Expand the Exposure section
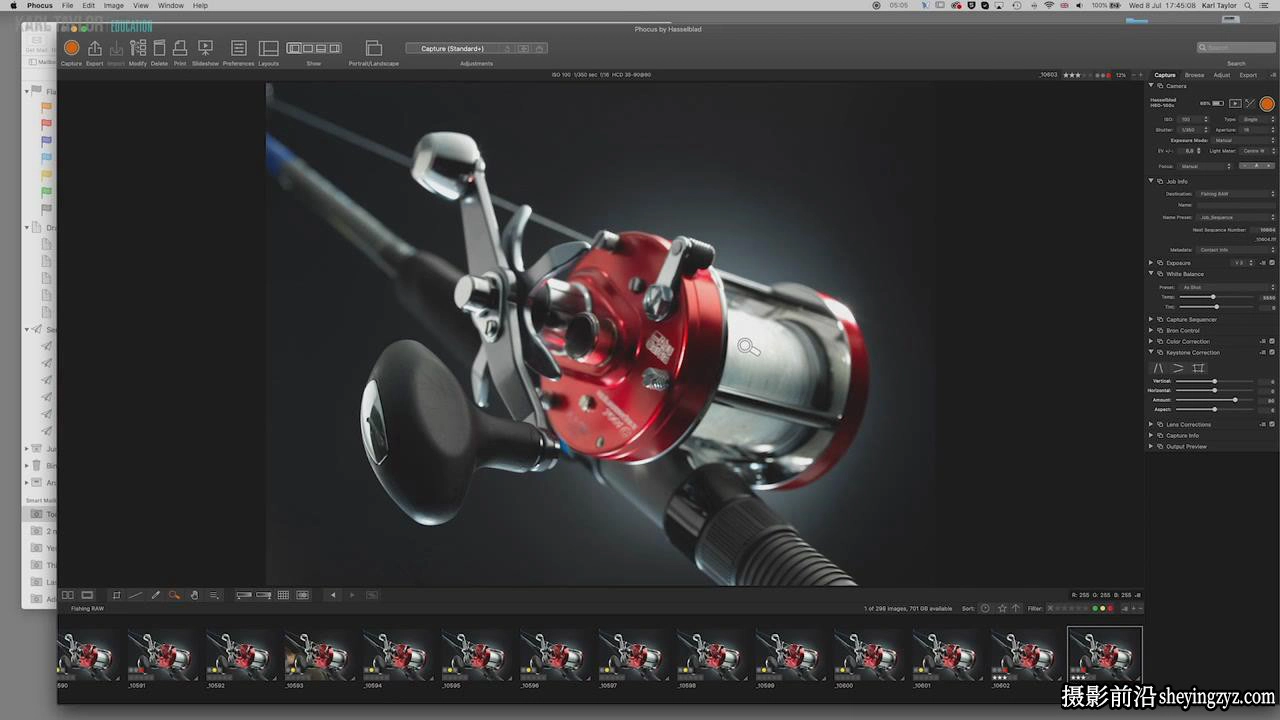Screen dimensions: 1280x720 coord(1151,263)
